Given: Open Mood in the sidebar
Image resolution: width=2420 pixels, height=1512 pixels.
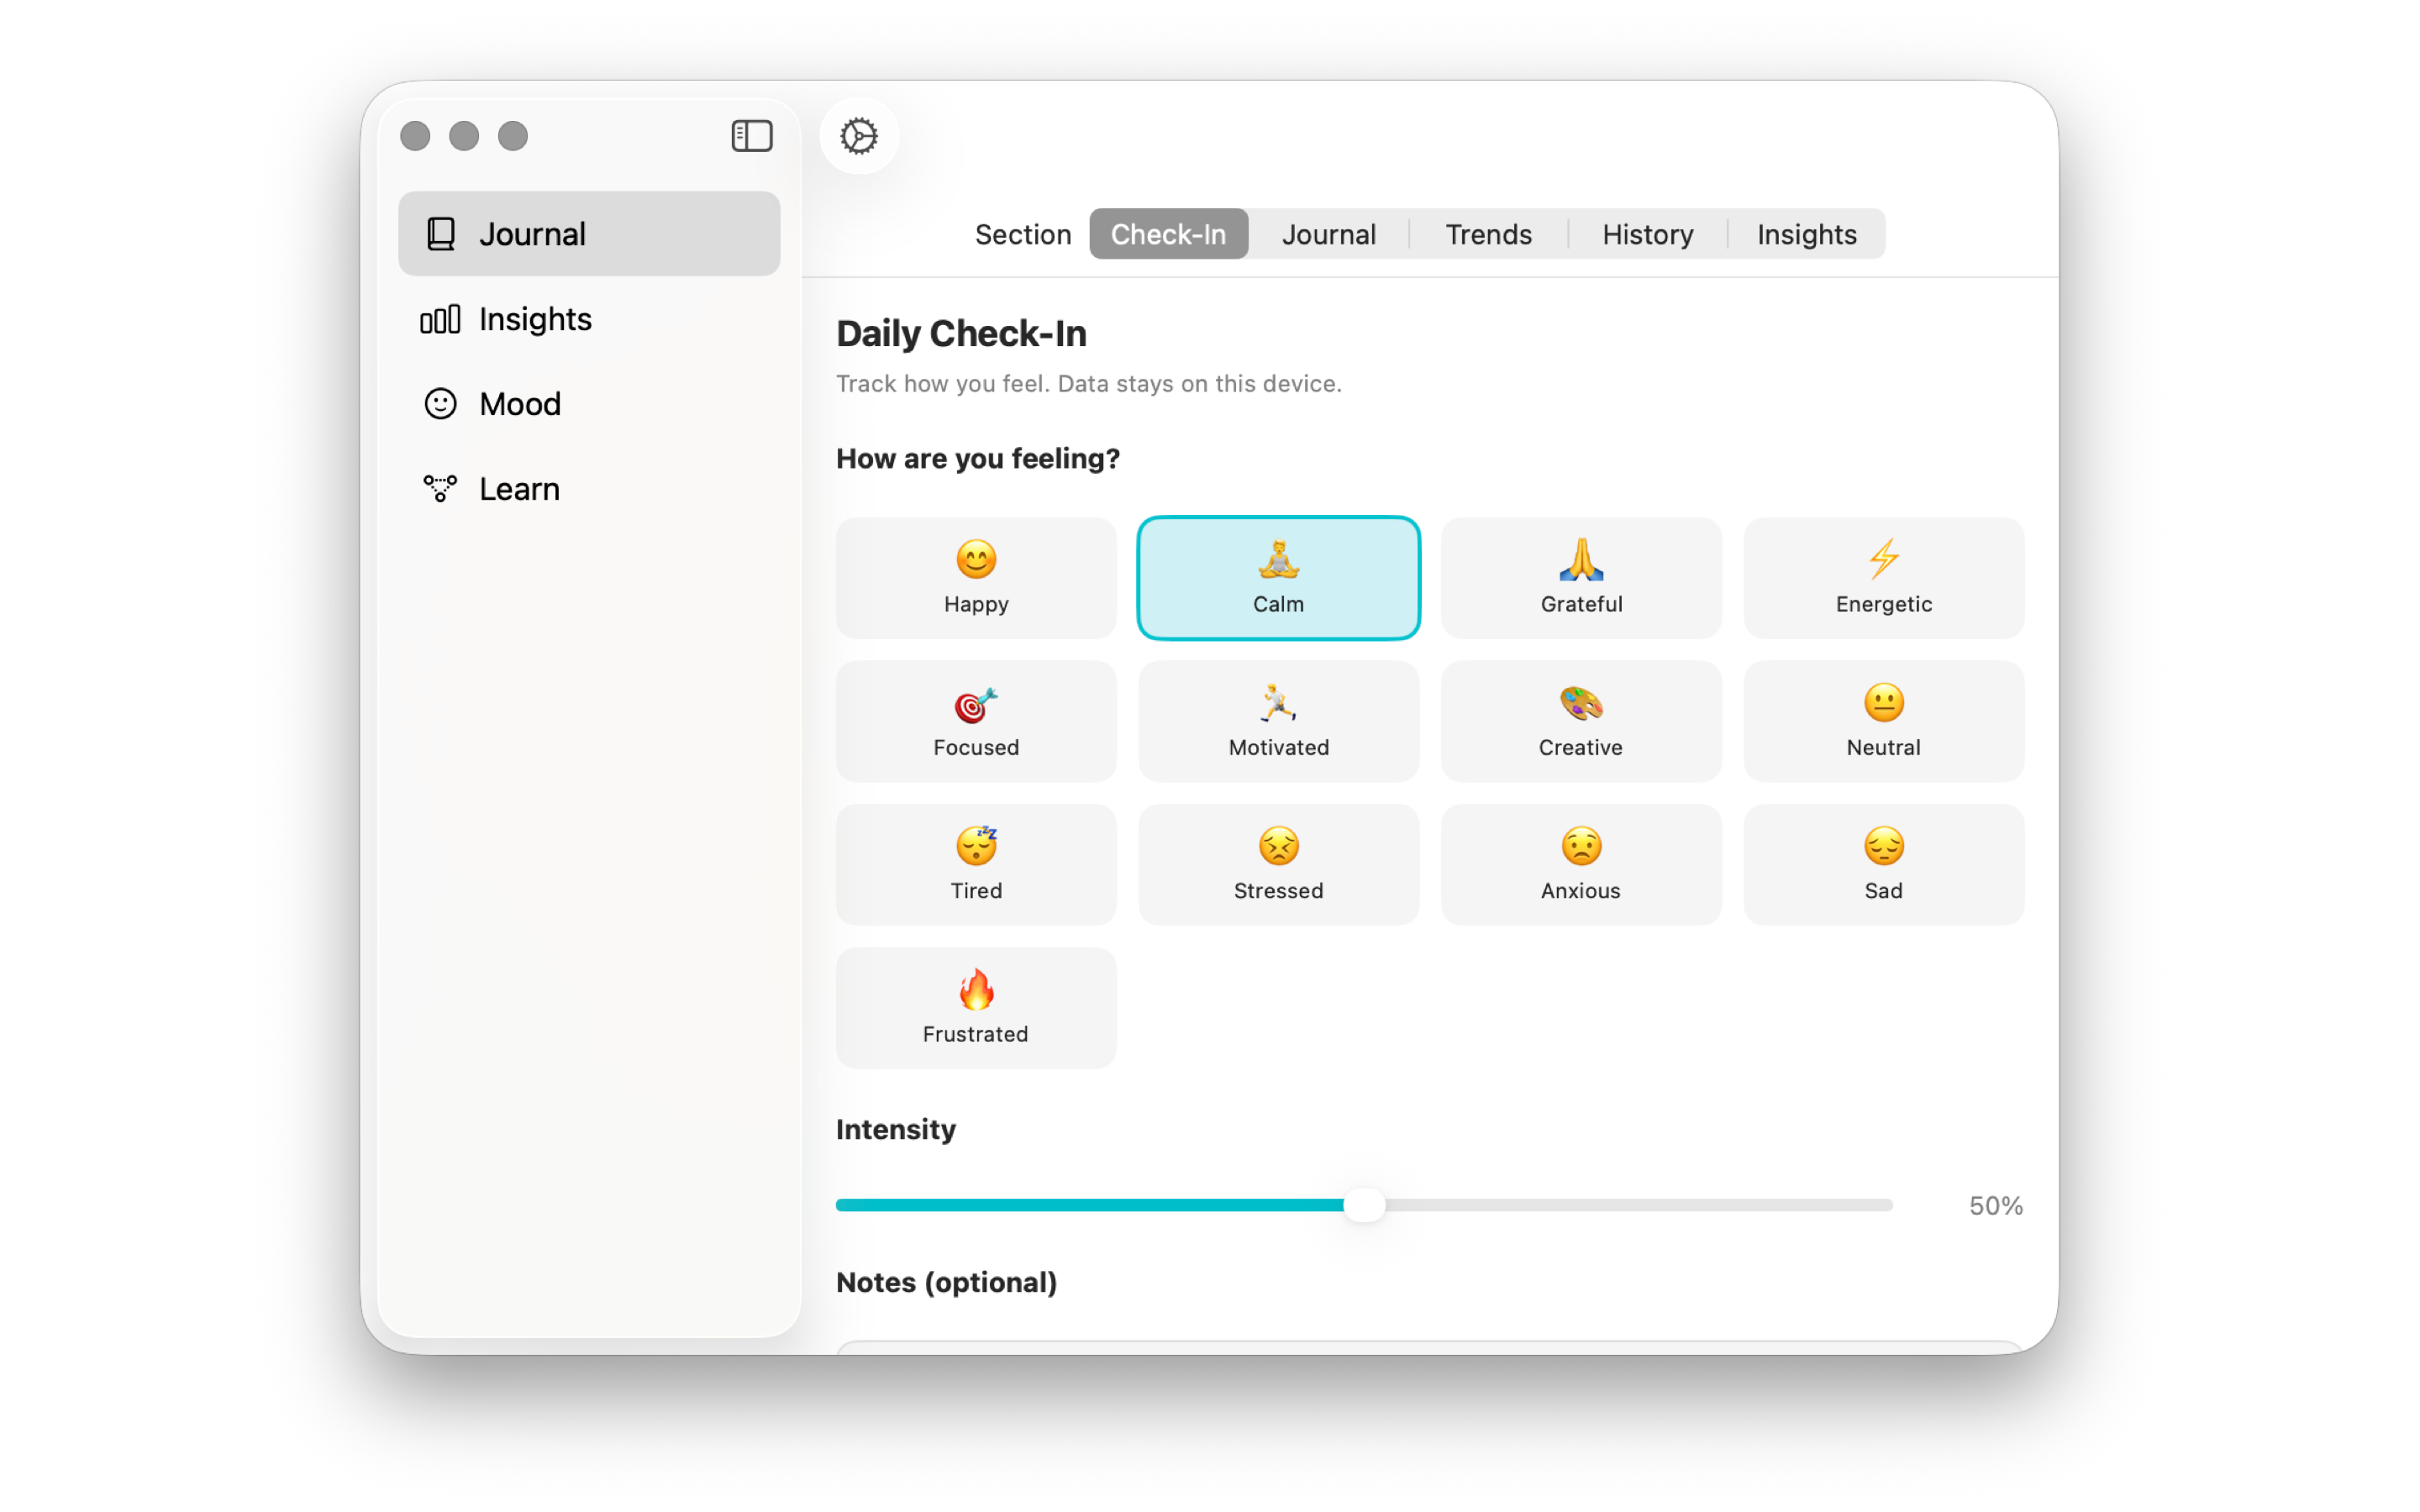Looking at the screenshot, I should pyautogui.click(x=589, y=404).
